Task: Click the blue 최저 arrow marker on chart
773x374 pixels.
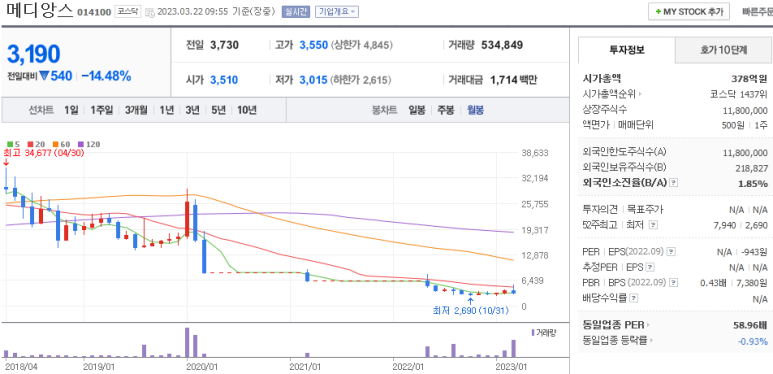Action: (470, 301)
